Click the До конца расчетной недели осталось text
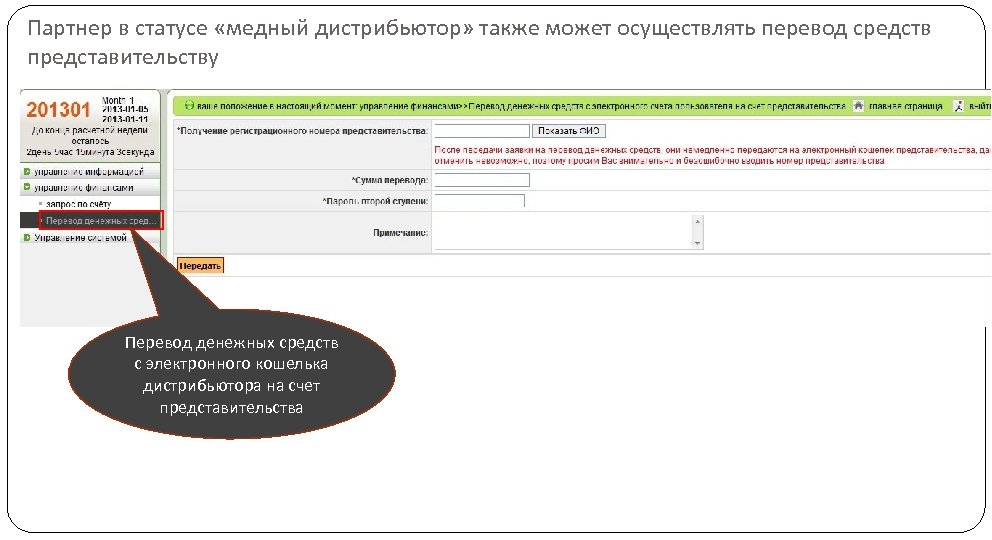Viewport: 992px width, 540px height. [x=90, y=135]
